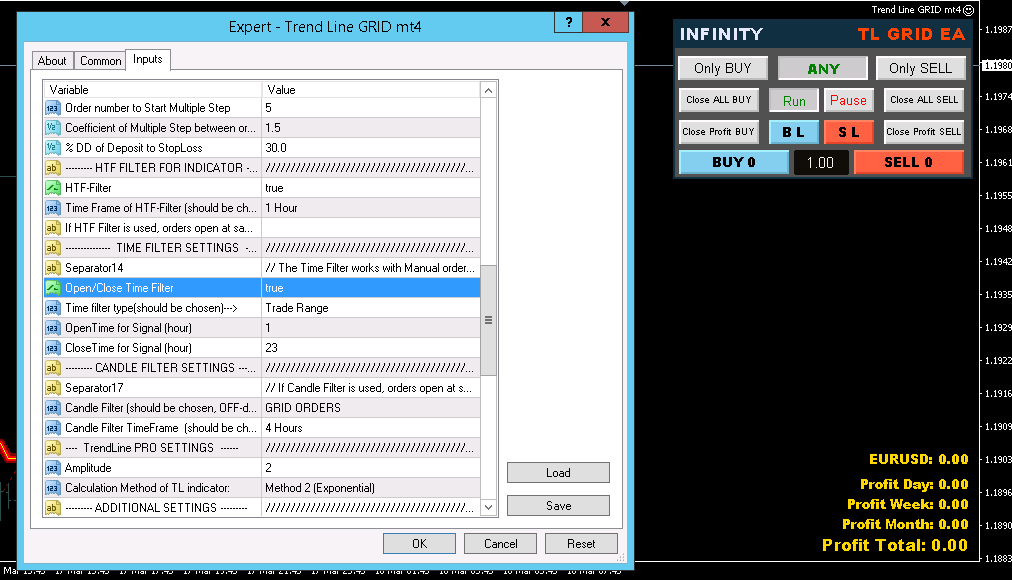The image size is (1012, 580).
Task: Toggle the Only BUY mode on the EA panel
Action: [723, 68]
